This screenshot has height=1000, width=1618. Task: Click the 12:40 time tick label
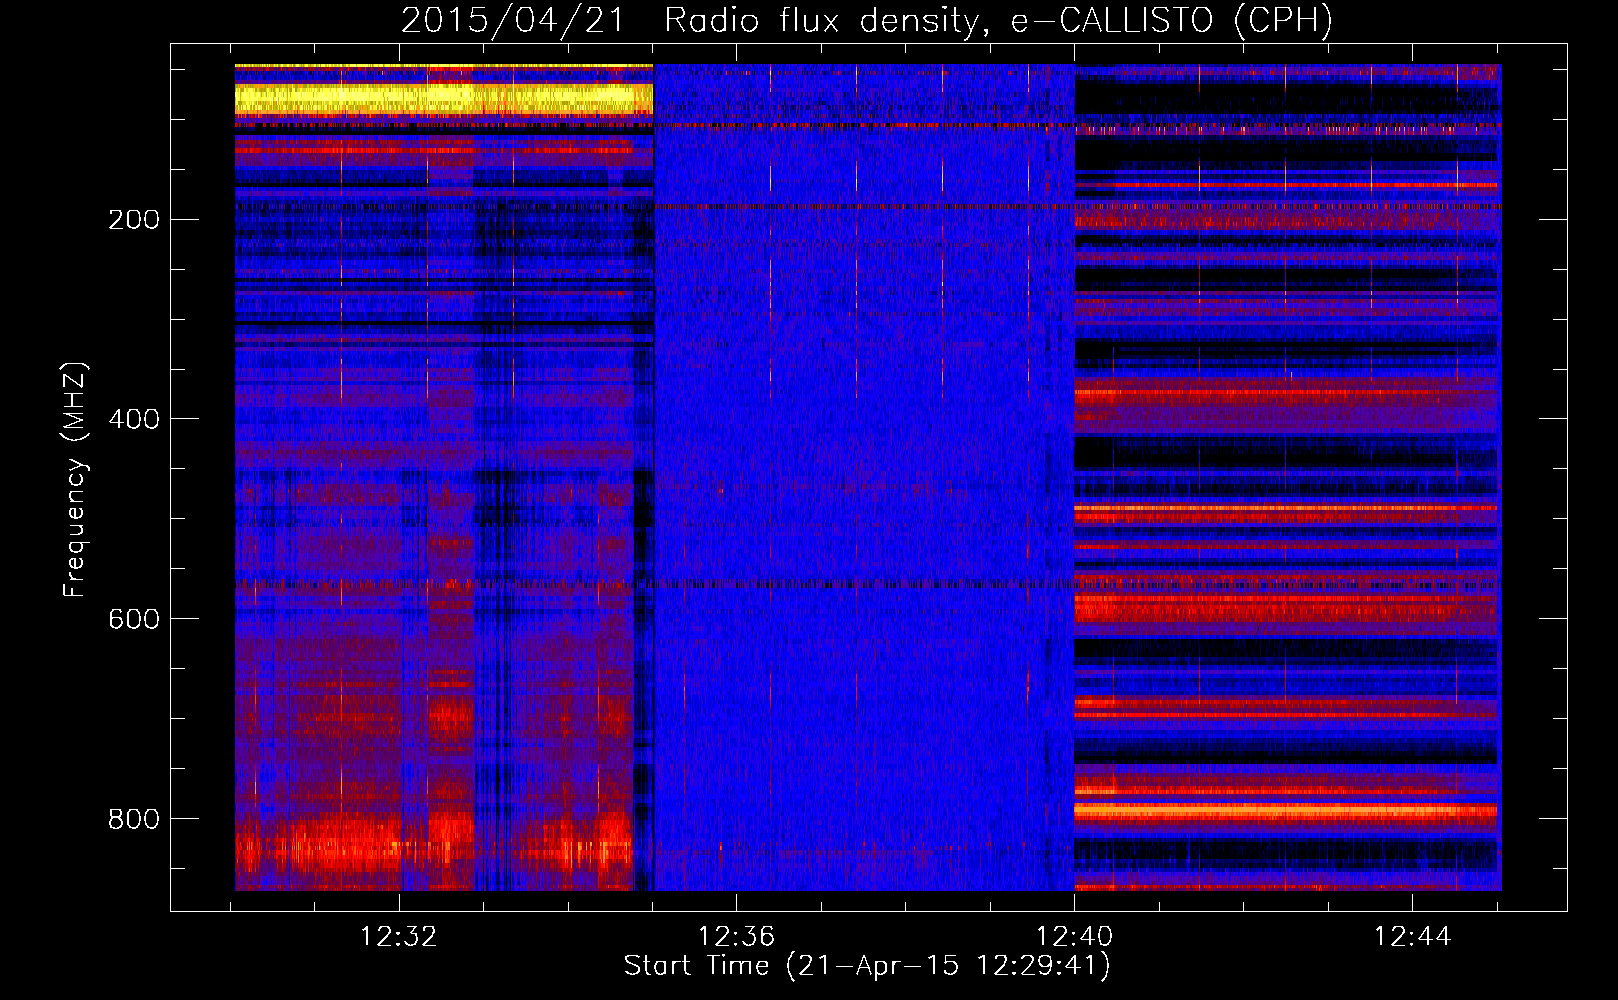[1075, 936]
